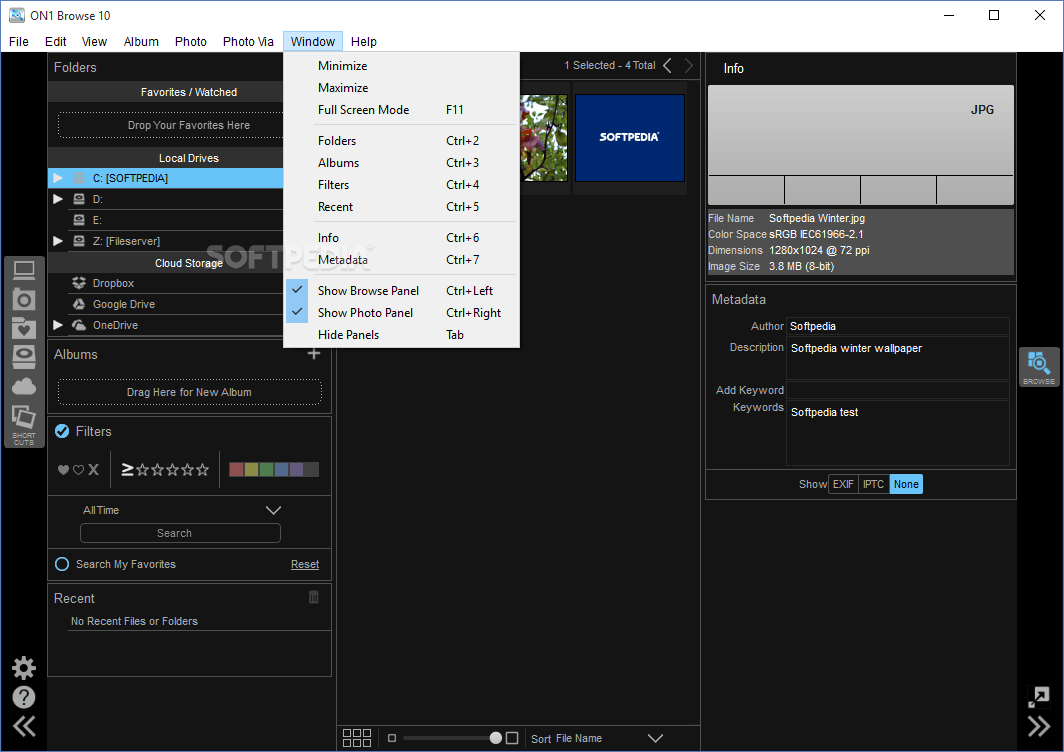The height and width of the screenshot is (752, 1064).
Task: Select Metadata in the Window menu
Action: (402, 260)
